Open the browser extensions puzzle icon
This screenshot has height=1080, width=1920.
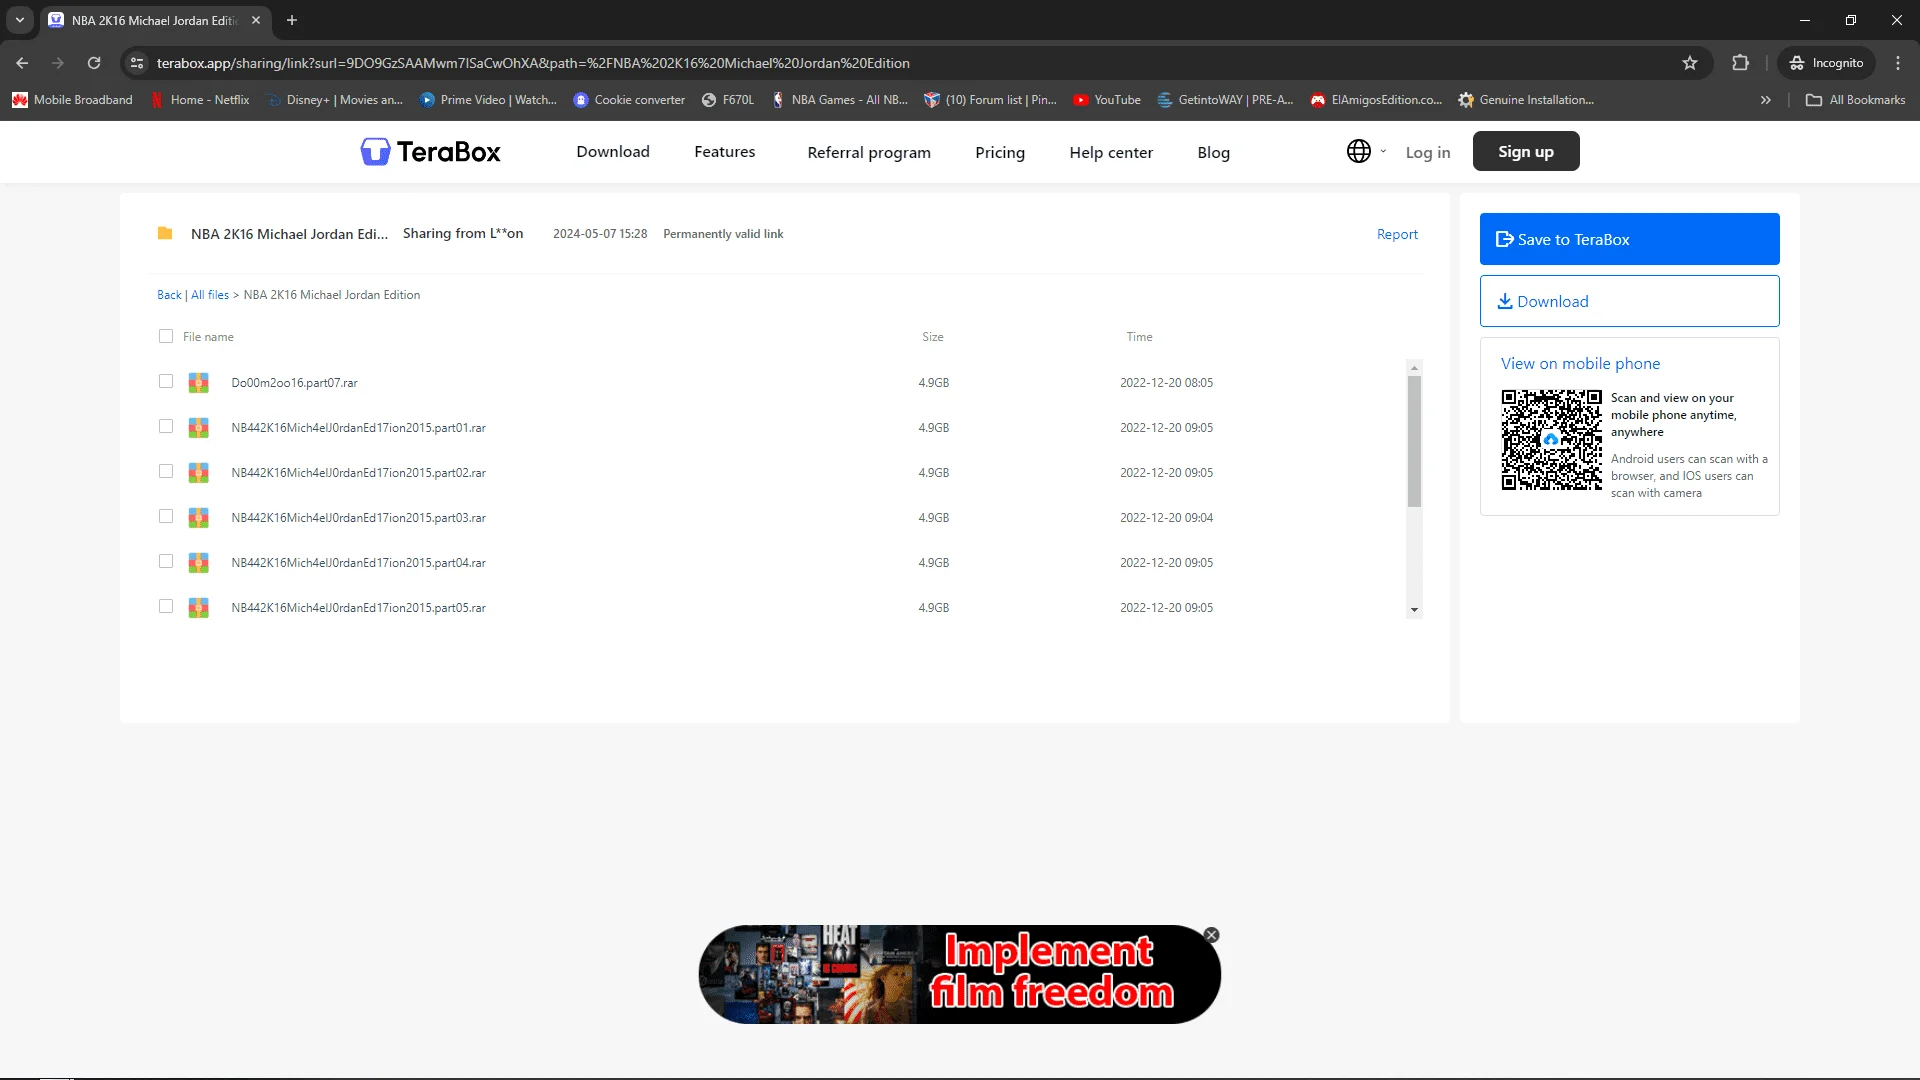point(1740,63)
